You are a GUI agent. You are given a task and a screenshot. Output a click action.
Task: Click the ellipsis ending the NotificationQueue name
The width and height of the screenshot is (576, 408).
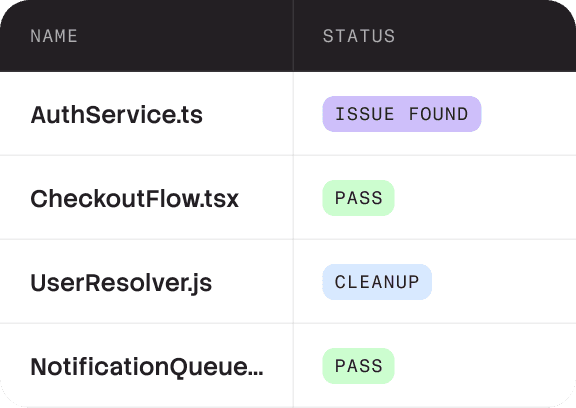click(x=258, y=374)
